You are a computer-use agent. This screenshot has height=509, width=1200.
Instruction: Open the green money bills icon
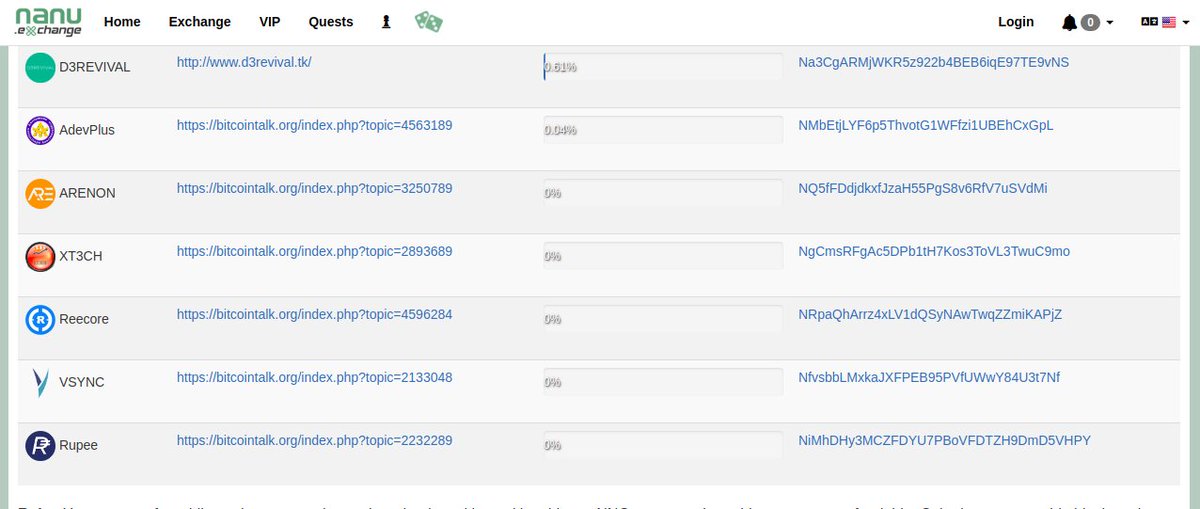coord(429,21)
